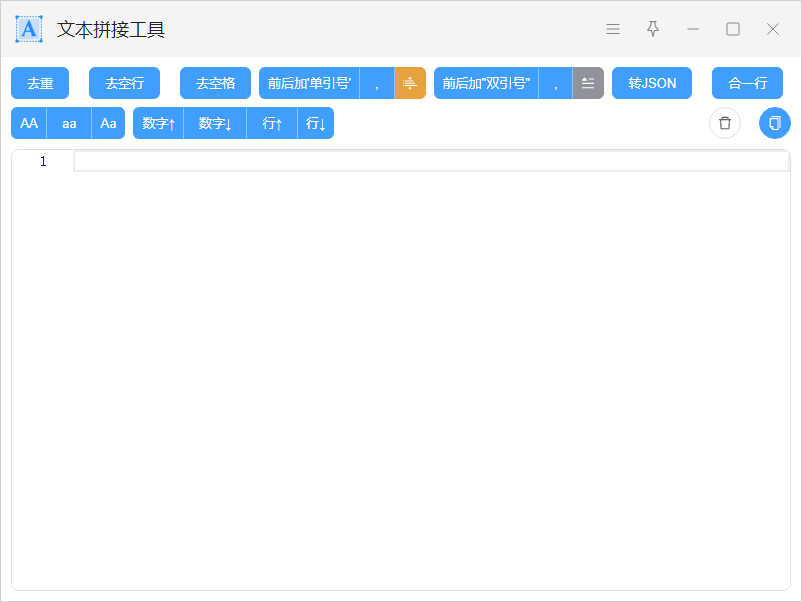
Task: Clear text with the trash icon
Action: 725,123
